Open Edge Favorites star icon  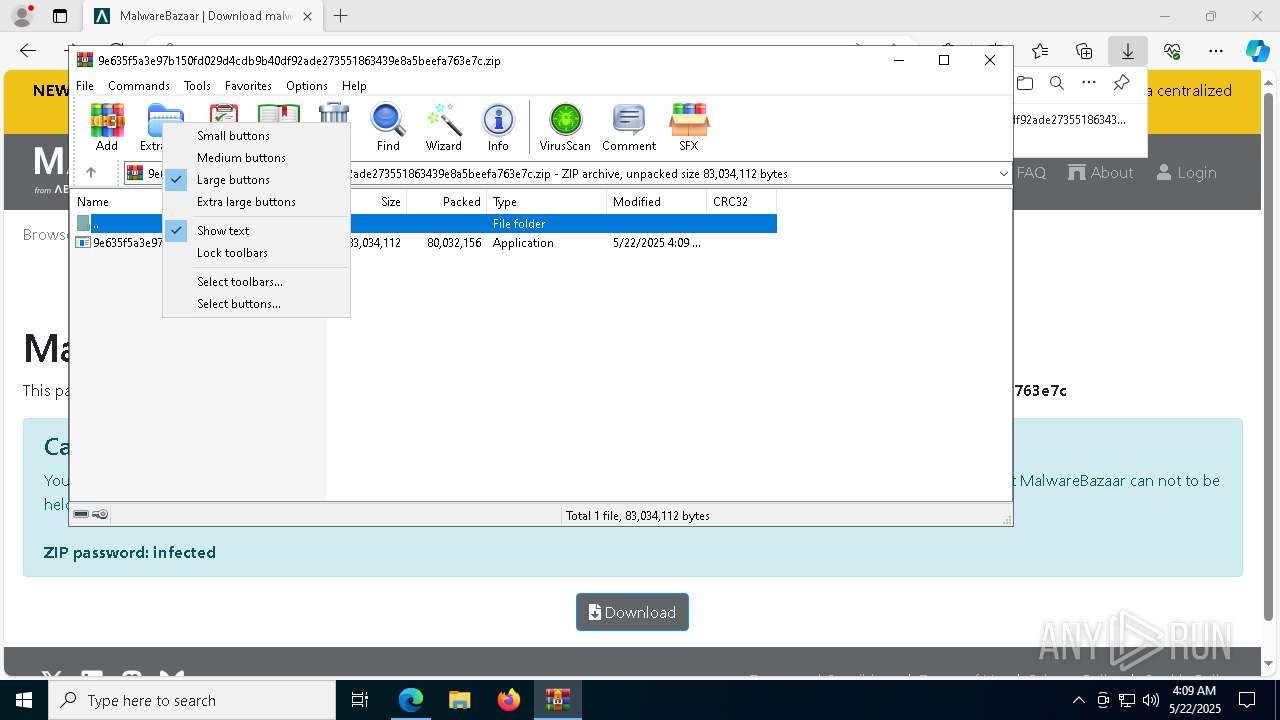pos(1040,51)
